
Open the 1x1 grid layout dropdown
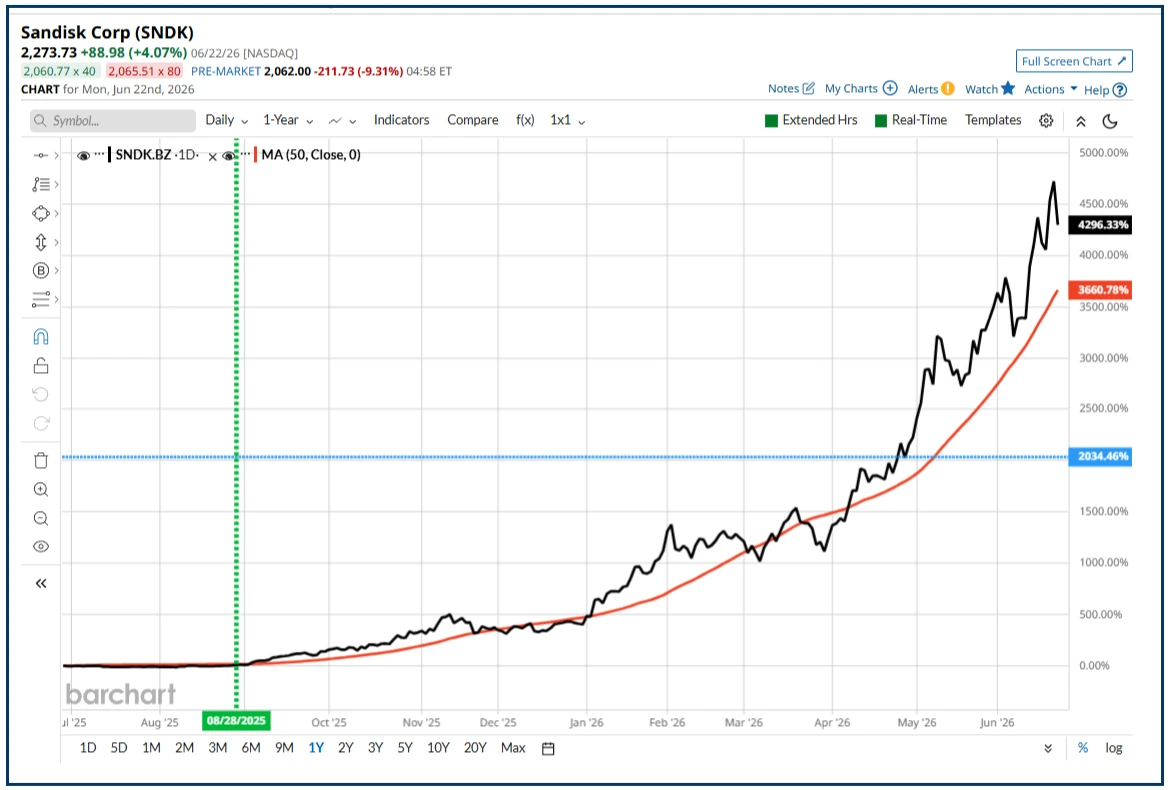click(568, 120)
